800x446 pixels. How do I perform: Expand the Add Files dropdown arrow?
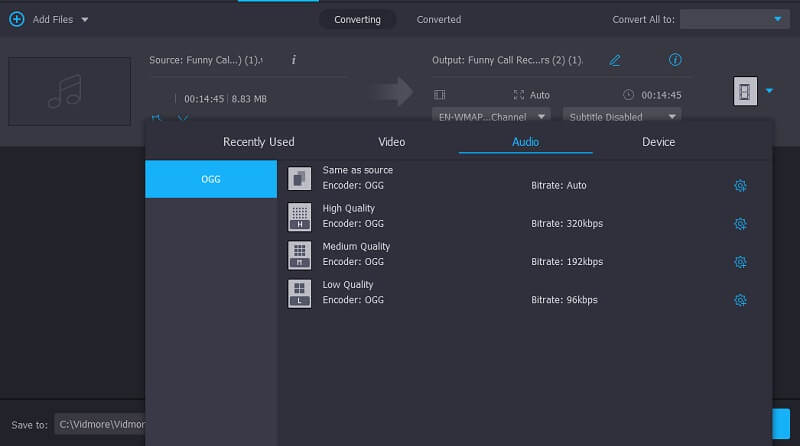click(x=84, y=20)
